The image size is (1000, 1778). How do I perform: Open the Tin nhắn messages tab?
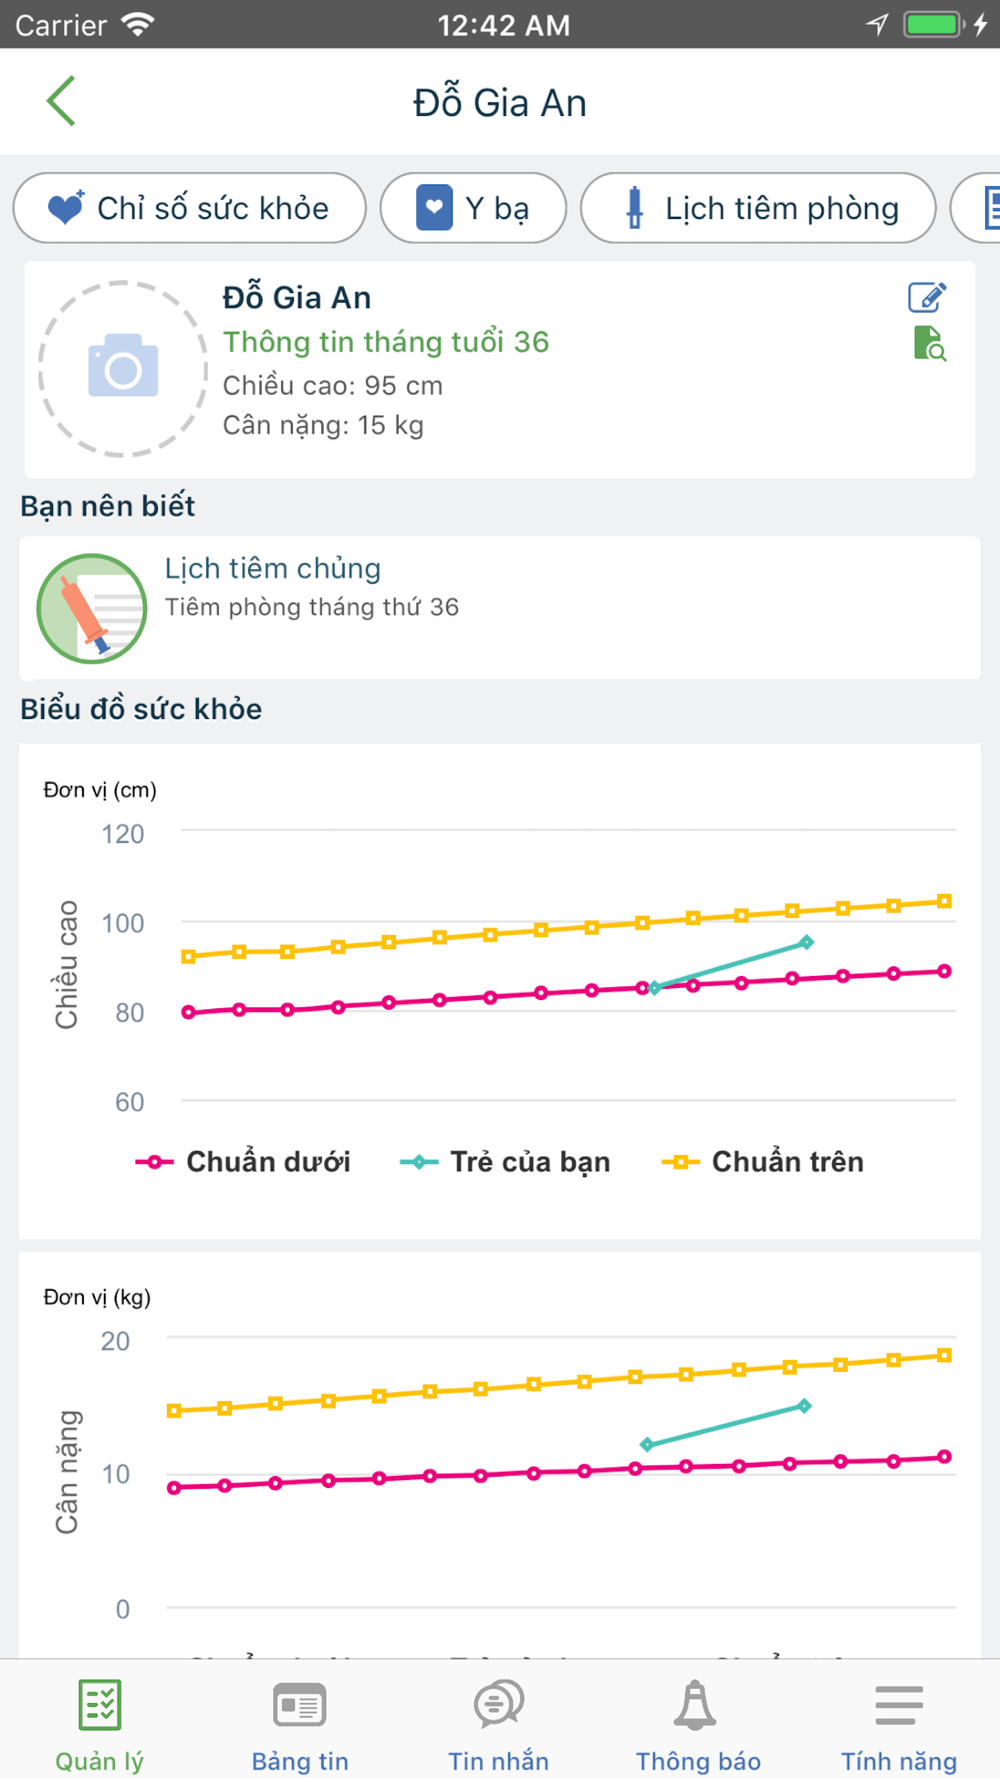[x=499, y=1723]
